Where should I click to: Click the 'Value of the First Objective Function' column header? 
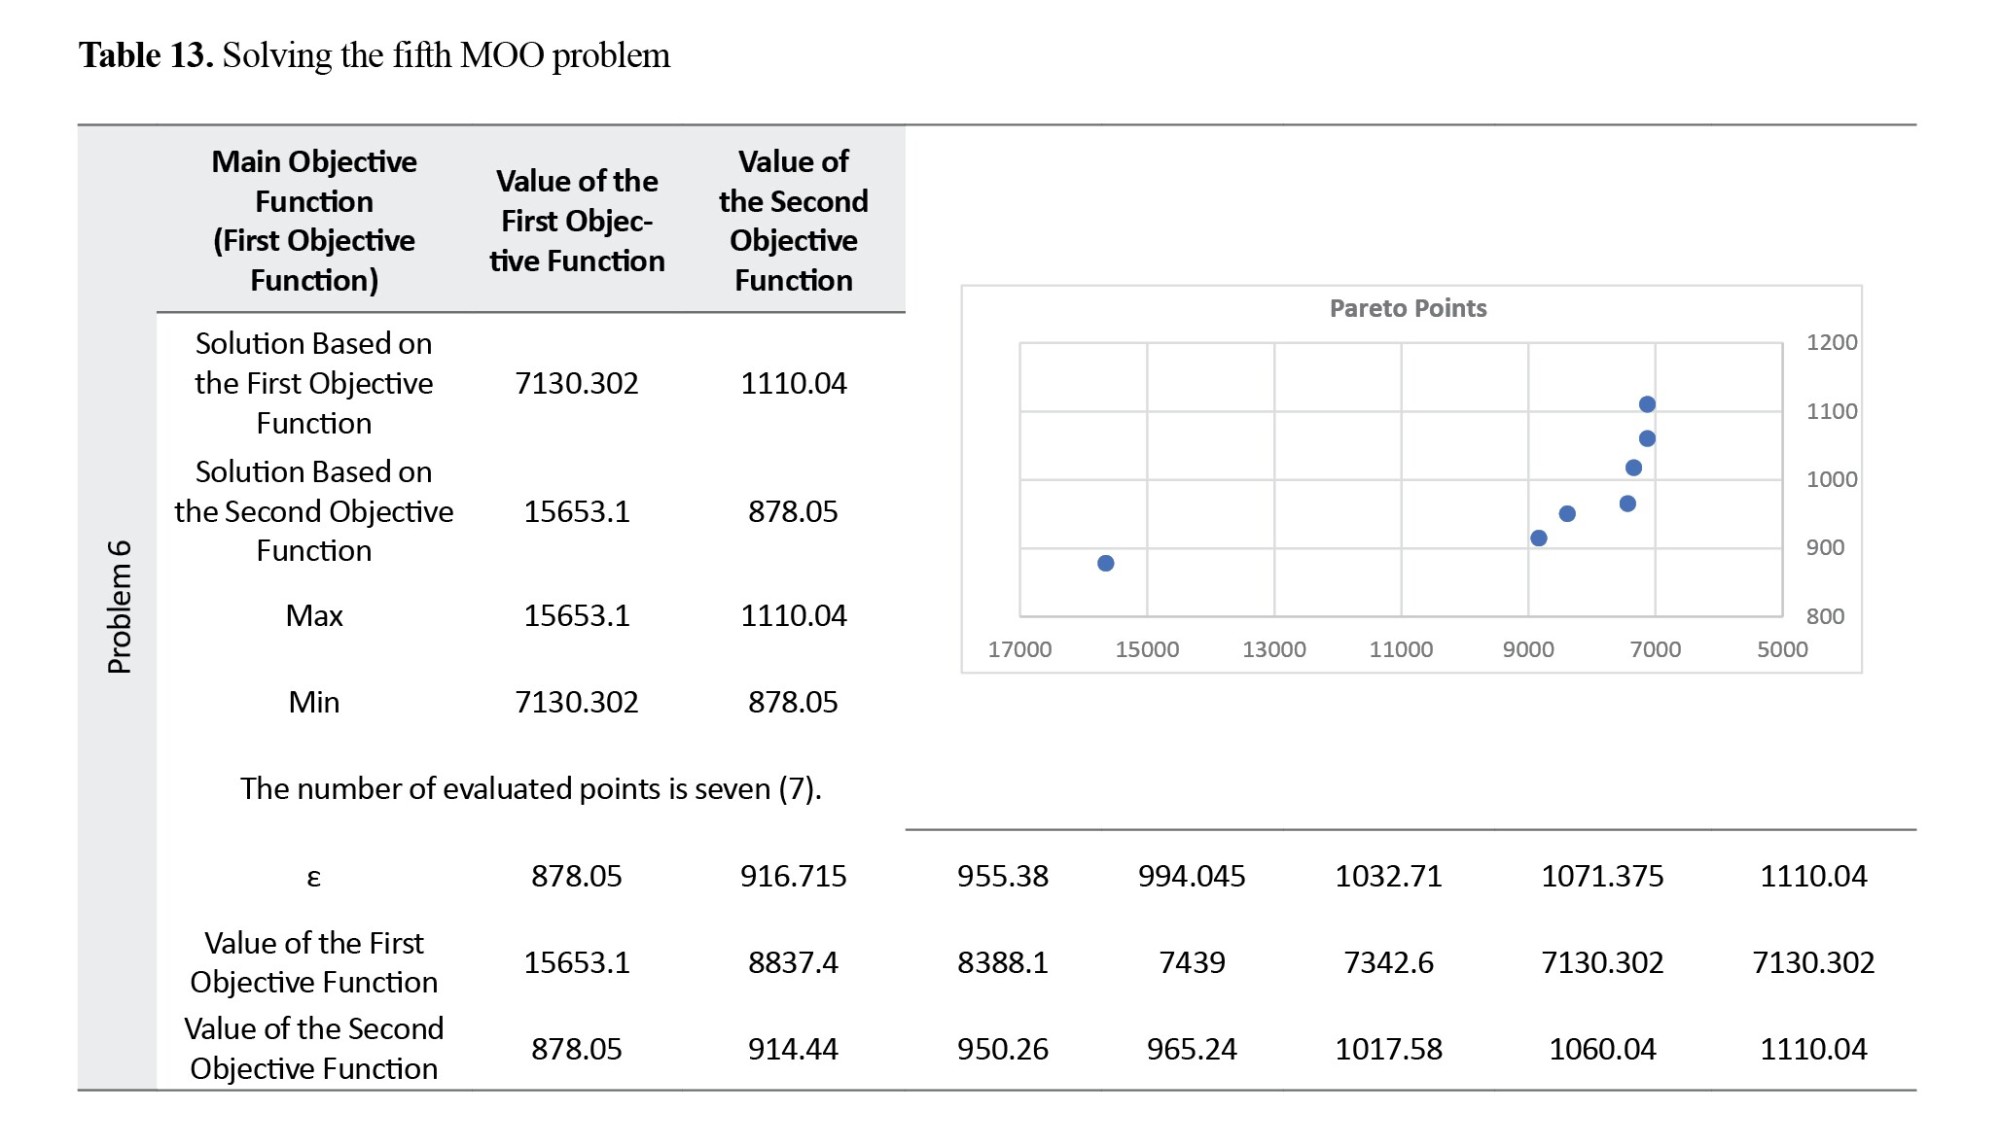577,221
